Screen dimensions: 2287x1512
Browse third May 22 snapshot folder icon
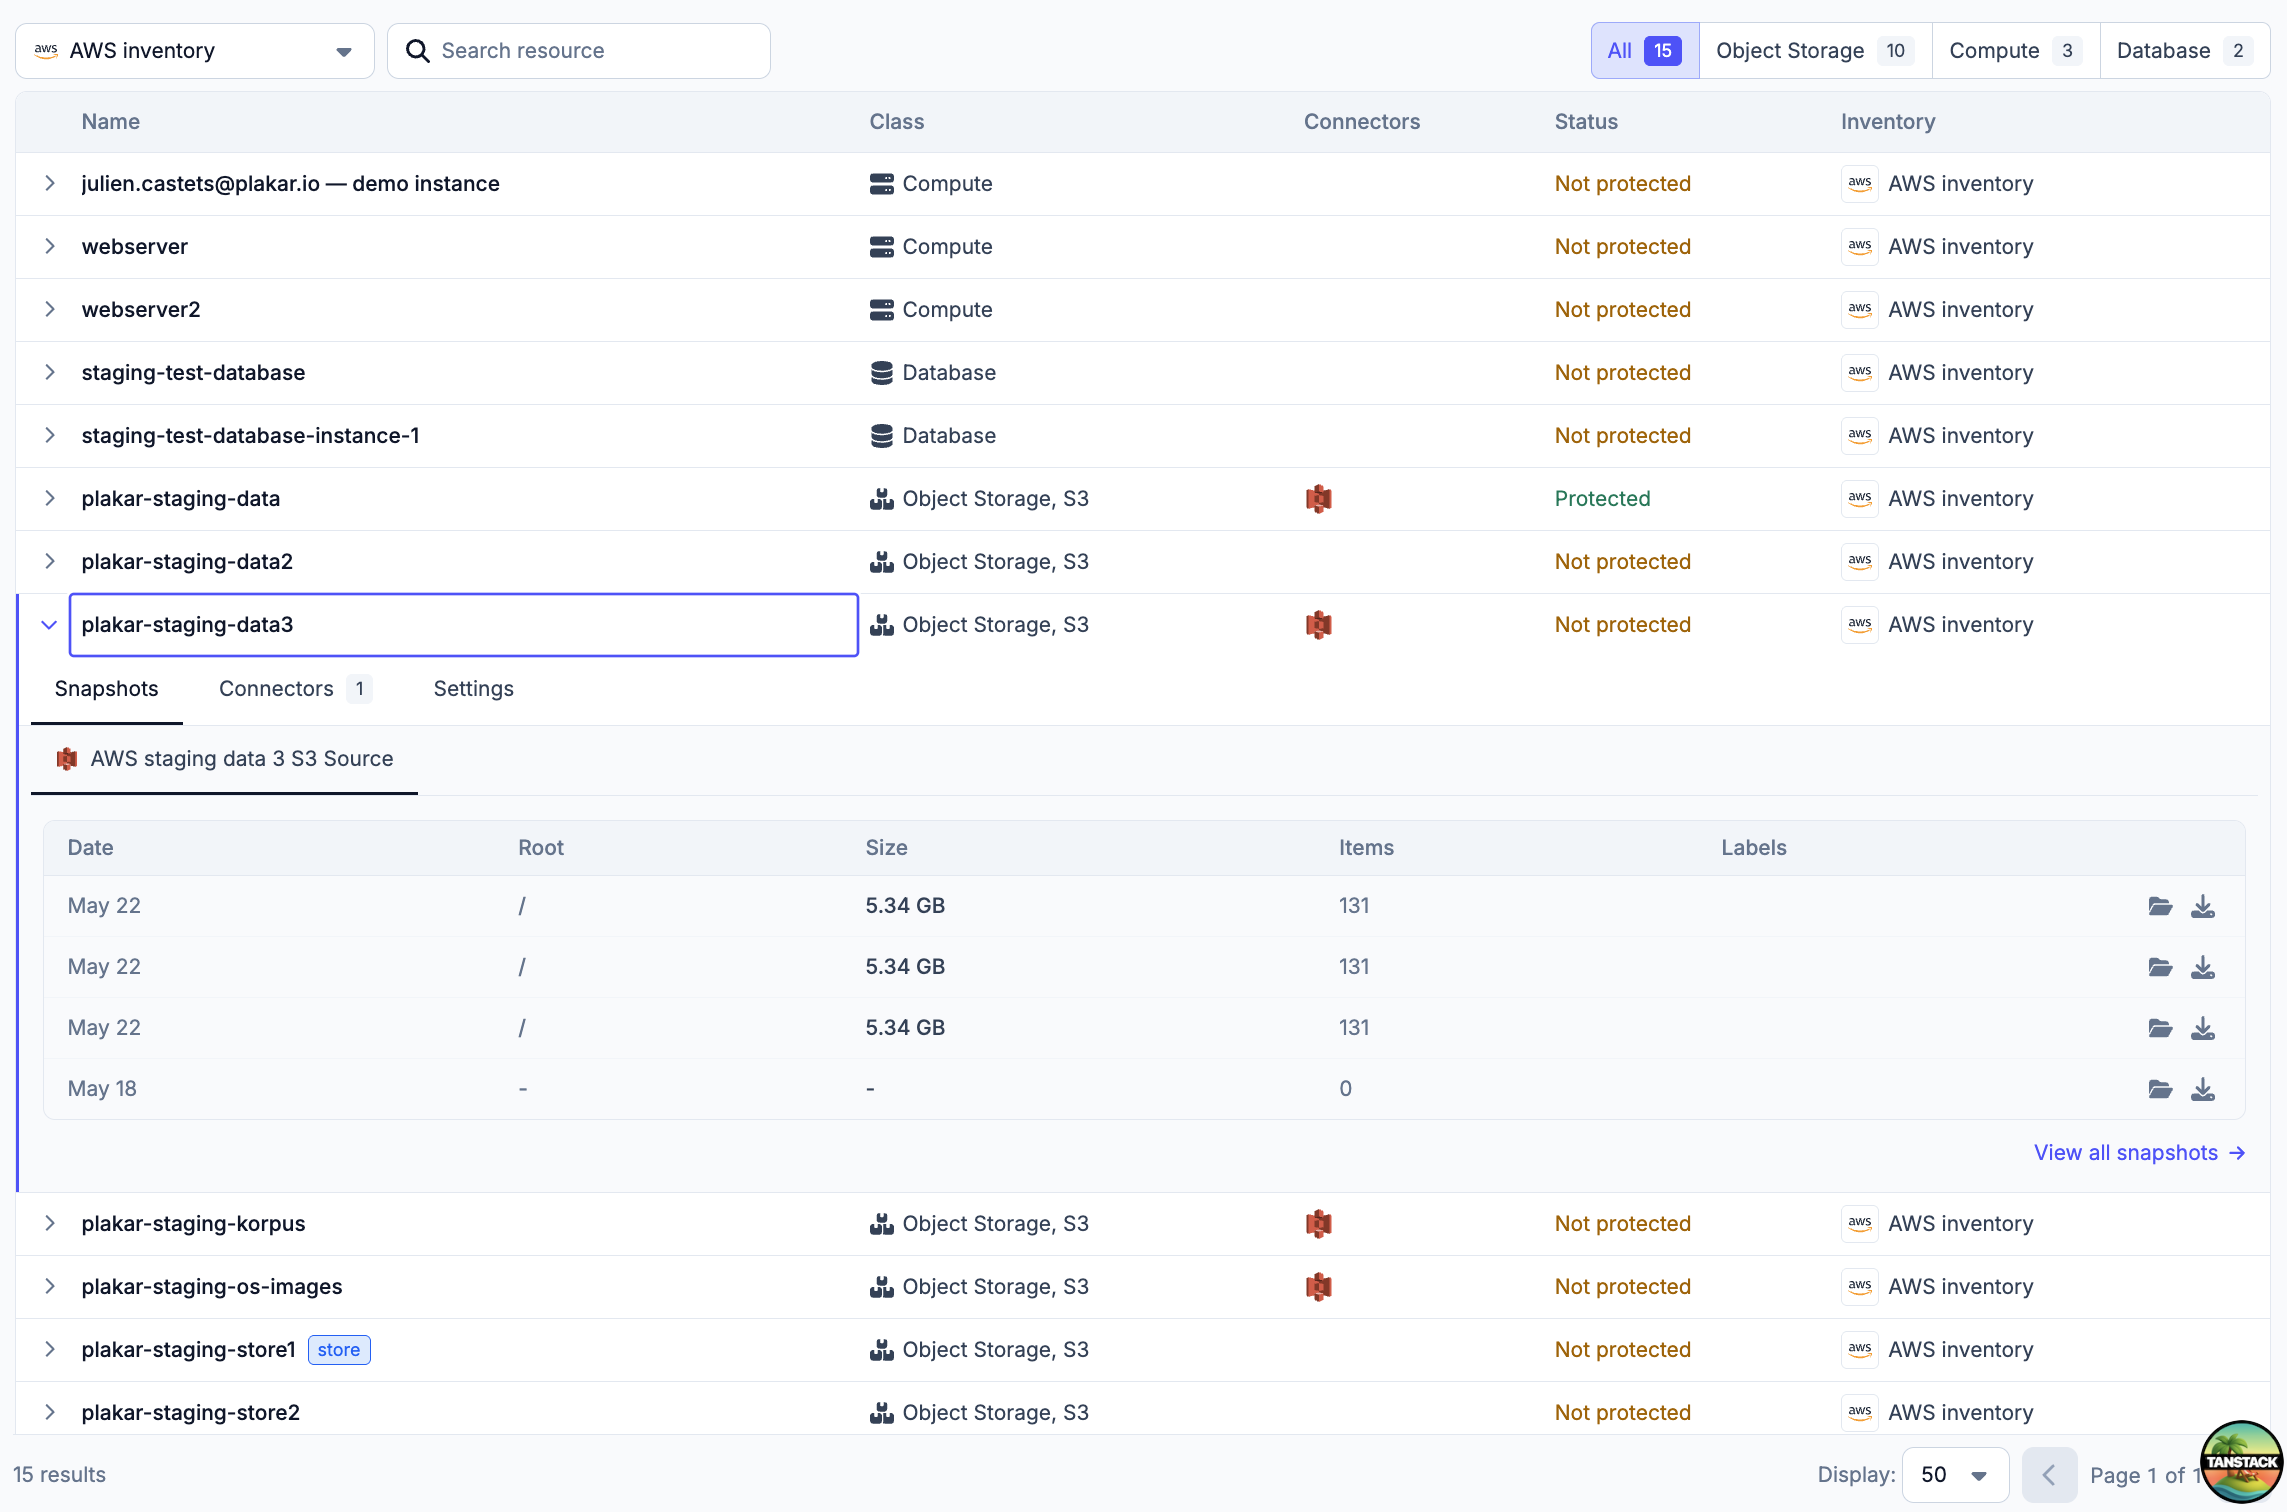click(2160, 1029)
